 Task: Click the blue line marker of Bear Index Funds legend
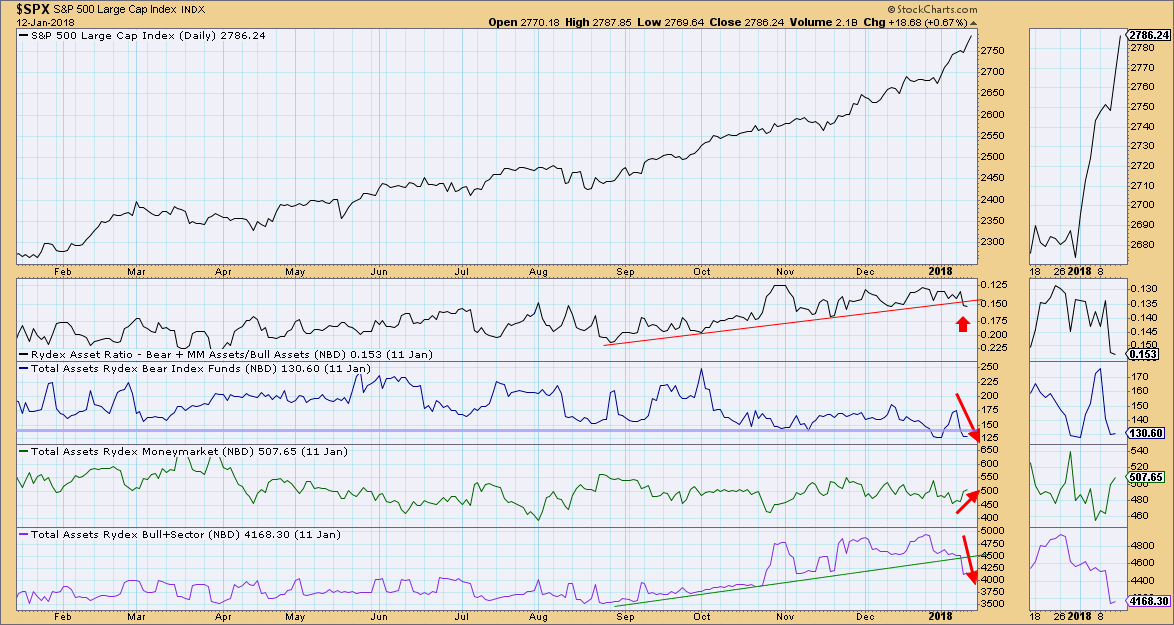[23, 368]
